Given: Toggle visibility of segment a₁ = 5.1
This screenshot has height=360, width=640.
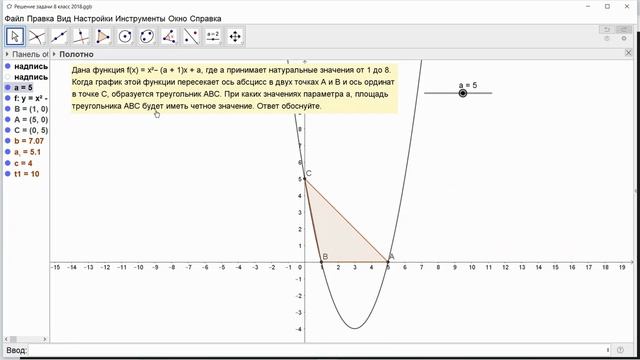Looking at the screenshot, I should [x=8, y=152].
